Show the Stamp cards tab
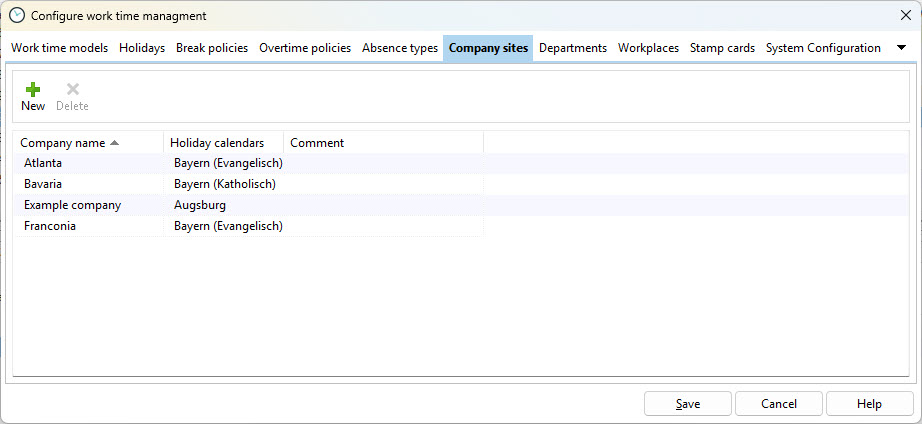 click(722, 48)
